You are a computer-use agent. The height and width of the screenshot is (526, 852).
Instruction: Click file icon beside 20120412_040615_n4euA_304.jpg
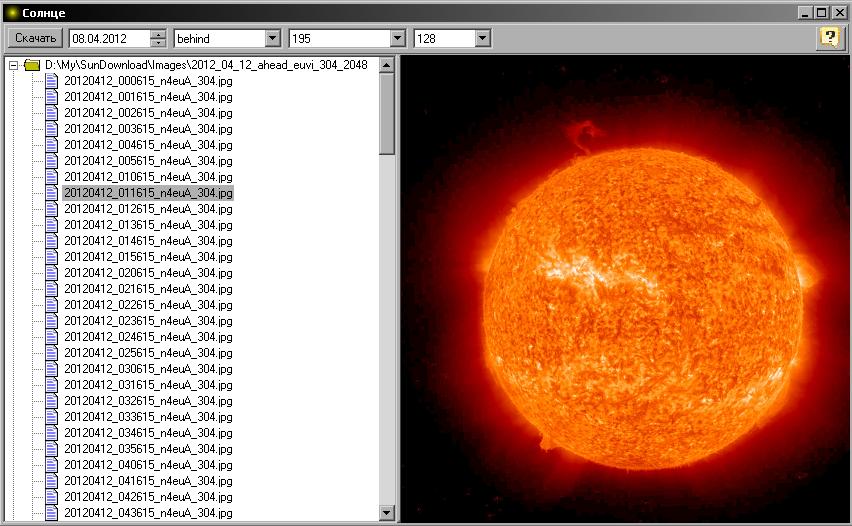point(52,465)
